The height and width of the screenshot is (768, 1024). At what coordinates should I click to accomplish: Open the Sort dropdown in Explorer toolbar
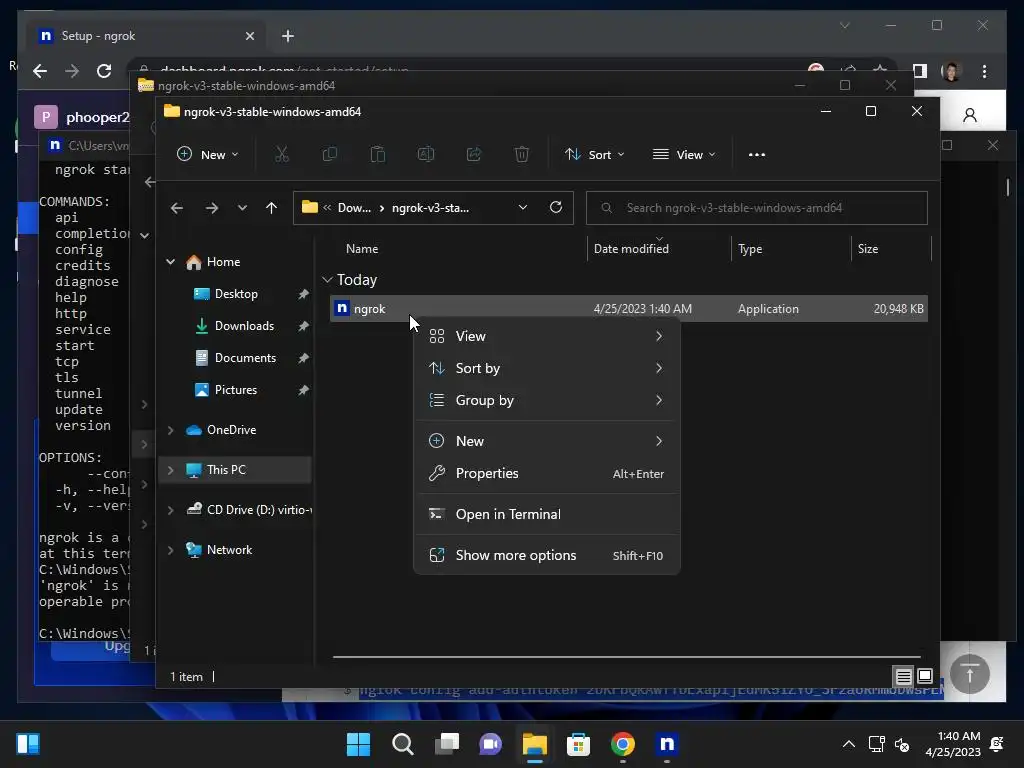pos(595,155)
